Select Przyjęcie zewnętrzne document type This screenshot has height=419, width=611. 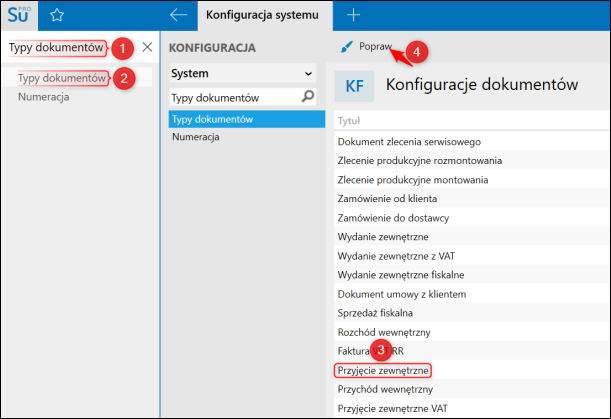pyautogui.click(x=385, y=370)
